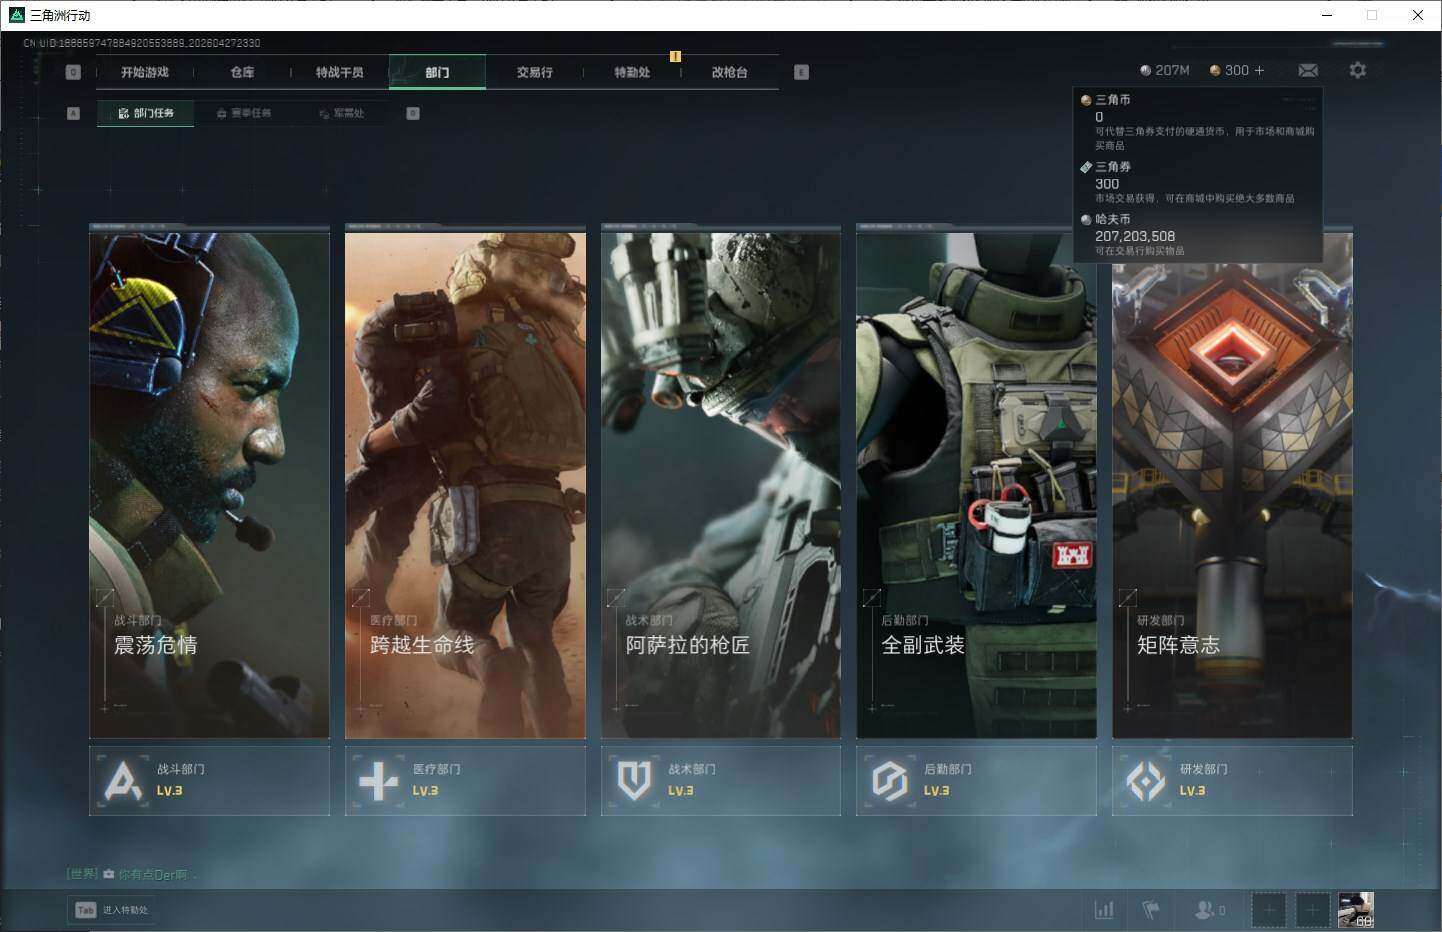Click the 207M 哈夫币 balance
Viewport: 1442px width, 932px height.
1165,70
